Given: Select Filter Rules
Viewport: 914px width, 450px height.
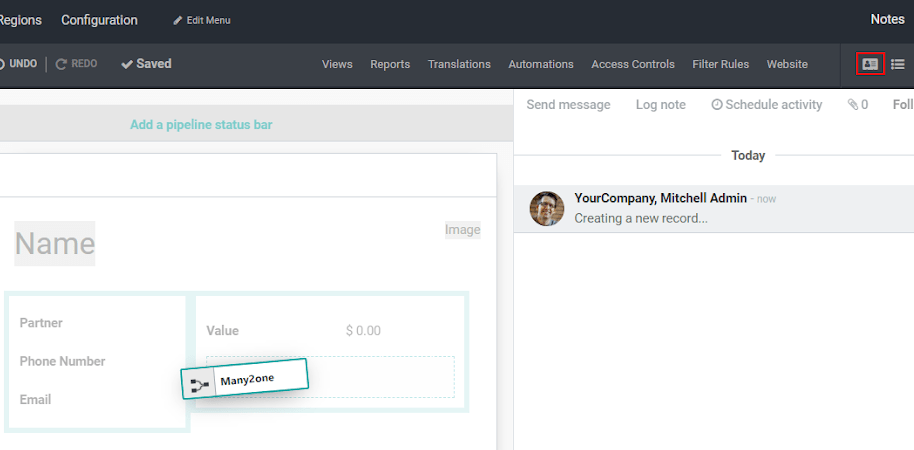Looking at the screenshot, I should click(x=720, y=64).
